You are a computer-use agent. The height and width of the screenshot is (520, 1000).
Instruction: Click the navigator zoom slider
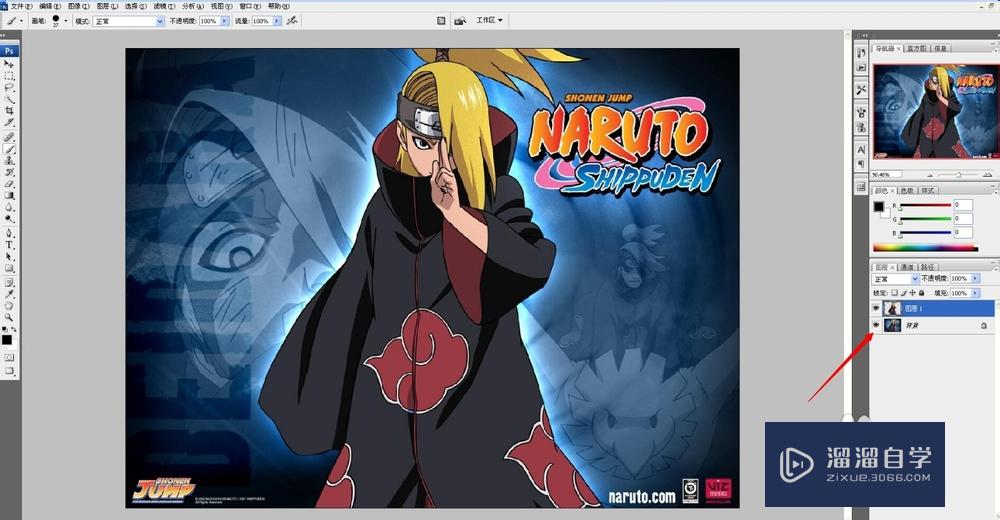[x=957, y=175]
